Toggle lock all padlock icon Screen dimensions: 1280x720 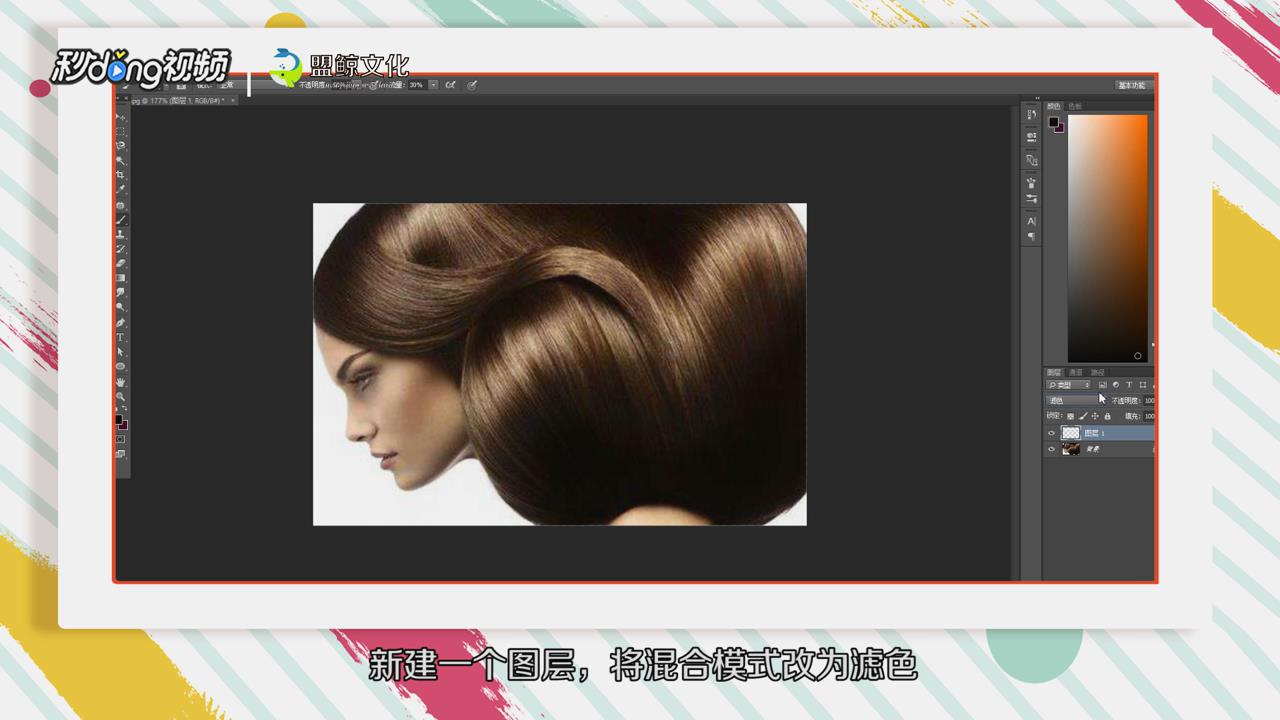tap(1107, 415)
